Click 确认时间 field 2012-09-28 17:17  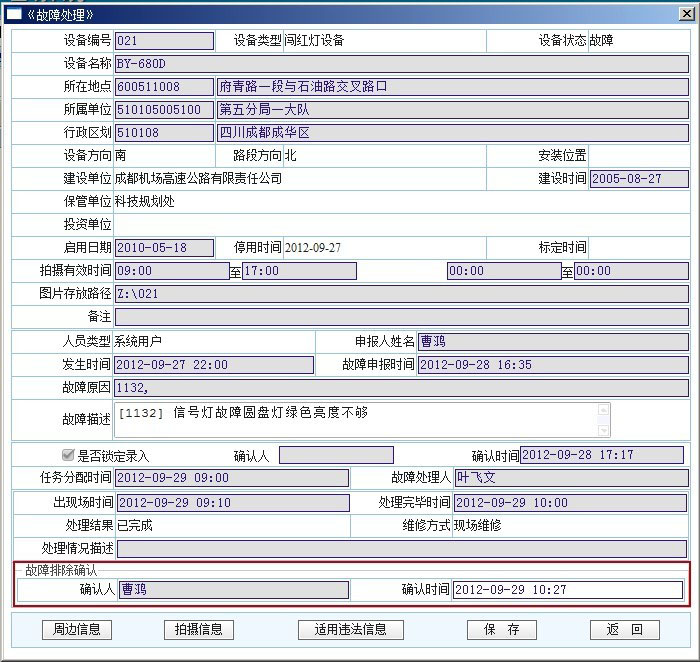[602, 455]
